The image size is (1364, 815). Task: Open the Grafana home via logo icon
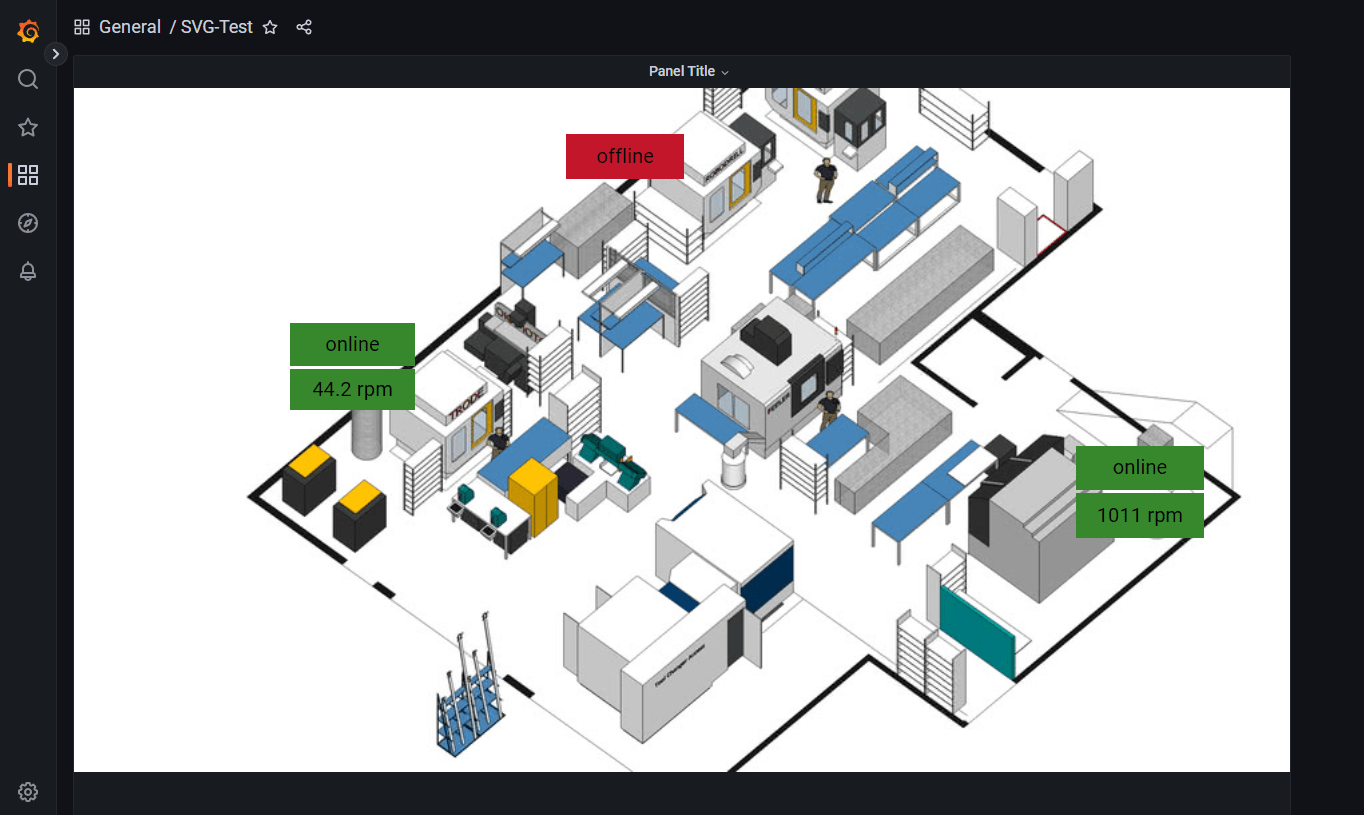click(x=27, y=31)
